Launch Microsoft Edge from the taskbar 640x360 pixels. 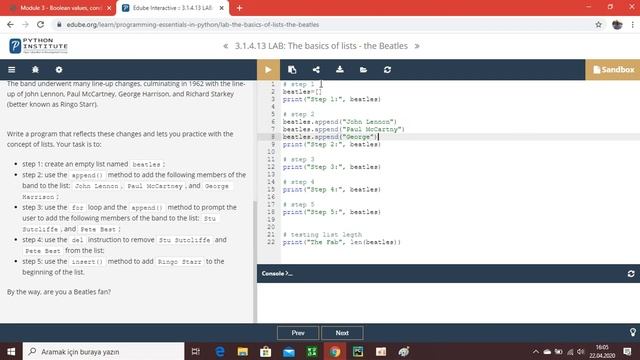220,351
